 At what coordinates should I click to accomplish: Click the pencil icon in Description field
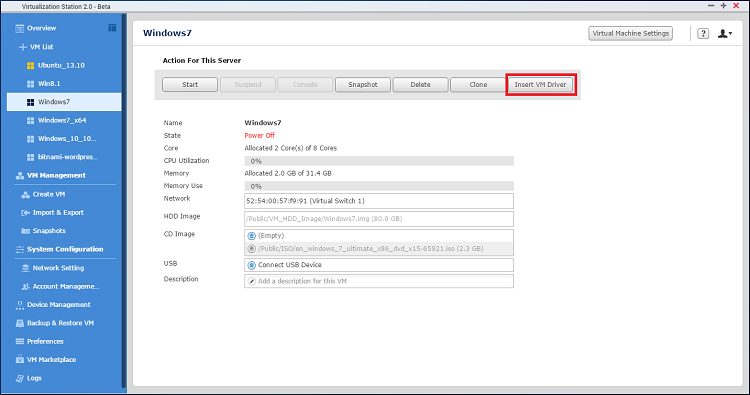[x=252, y=281]
